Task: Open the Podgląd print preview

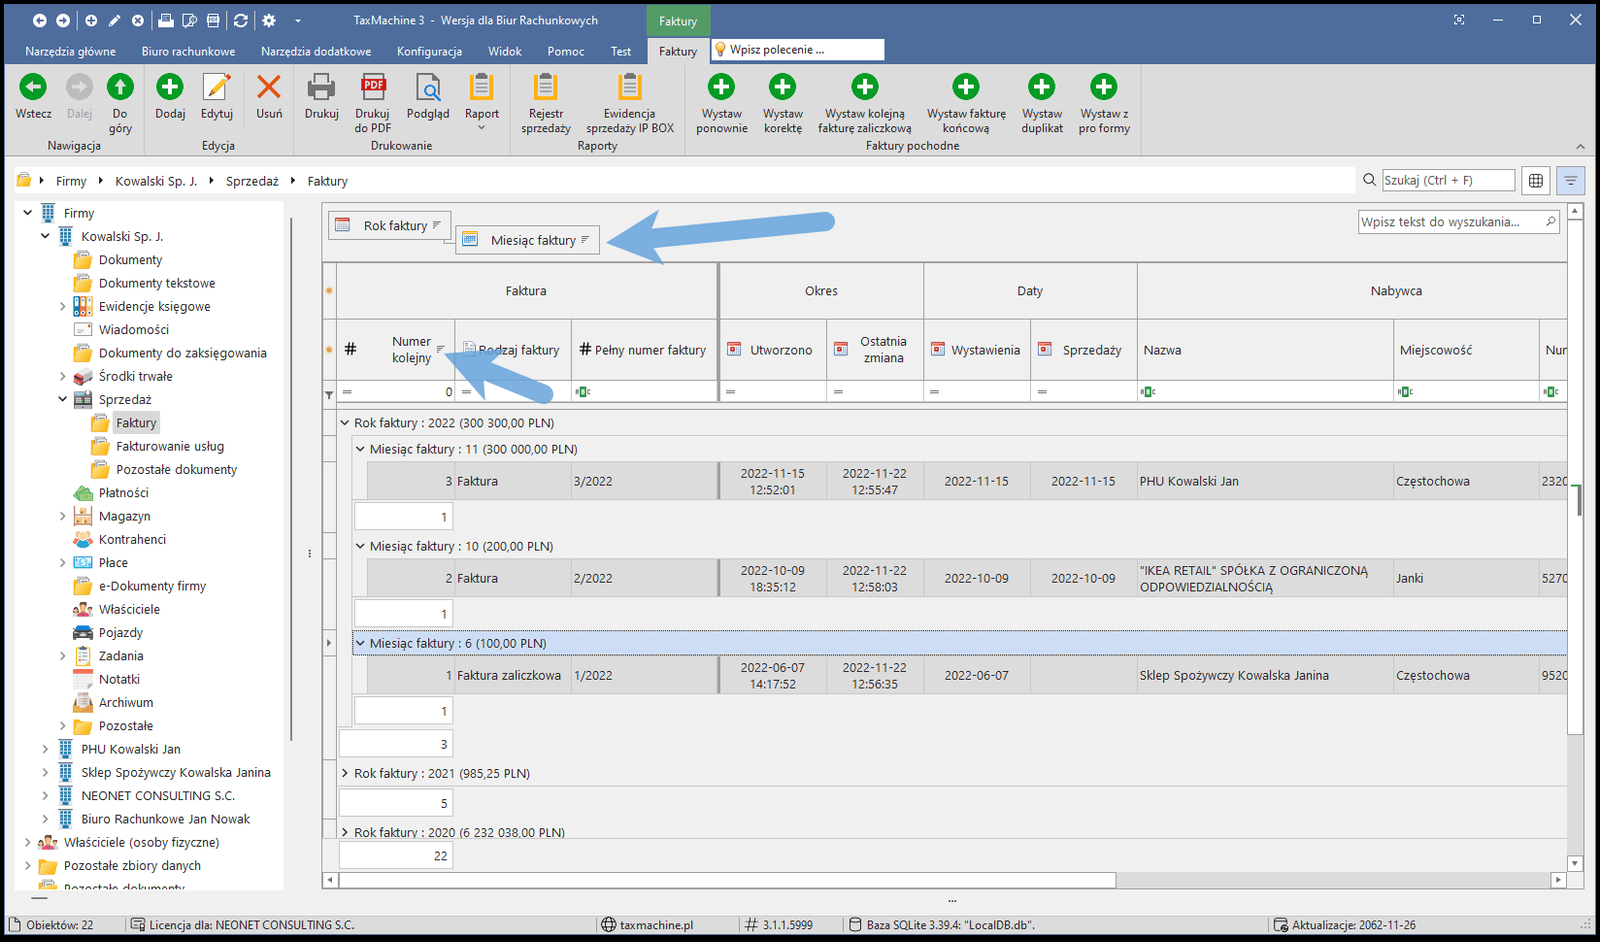Action: 428,89
